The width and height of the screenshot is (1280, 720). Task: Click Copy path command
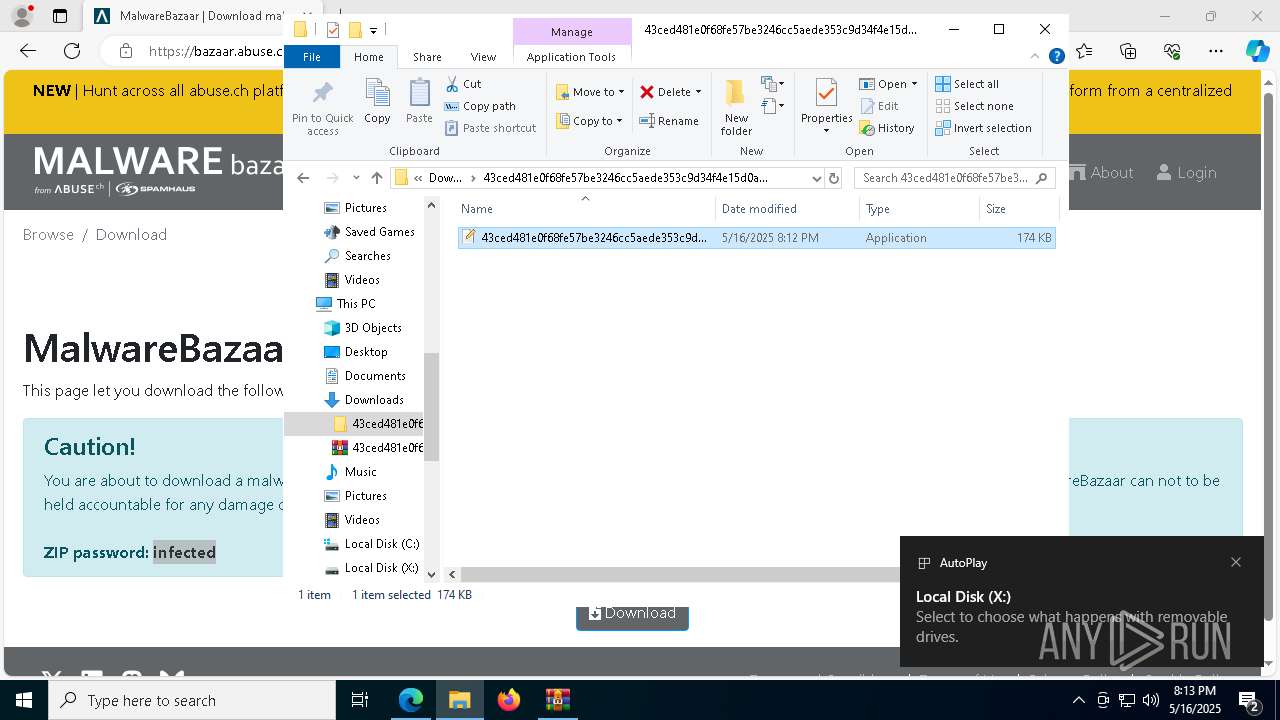point(480,106)
